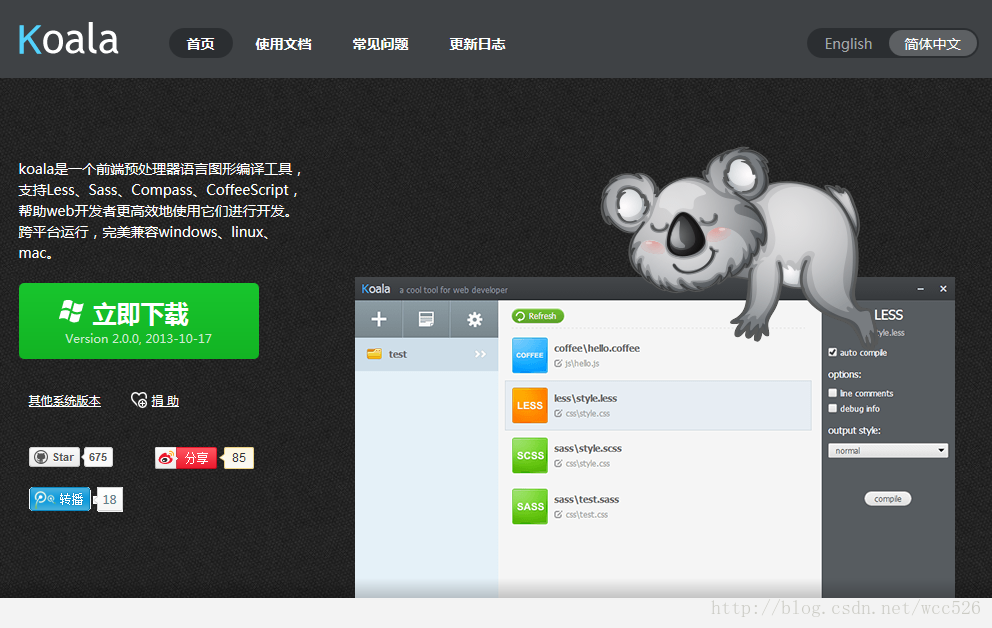Select coffee\hello.coffee file entry
992x628 pixels.
(x=658, y=355)
